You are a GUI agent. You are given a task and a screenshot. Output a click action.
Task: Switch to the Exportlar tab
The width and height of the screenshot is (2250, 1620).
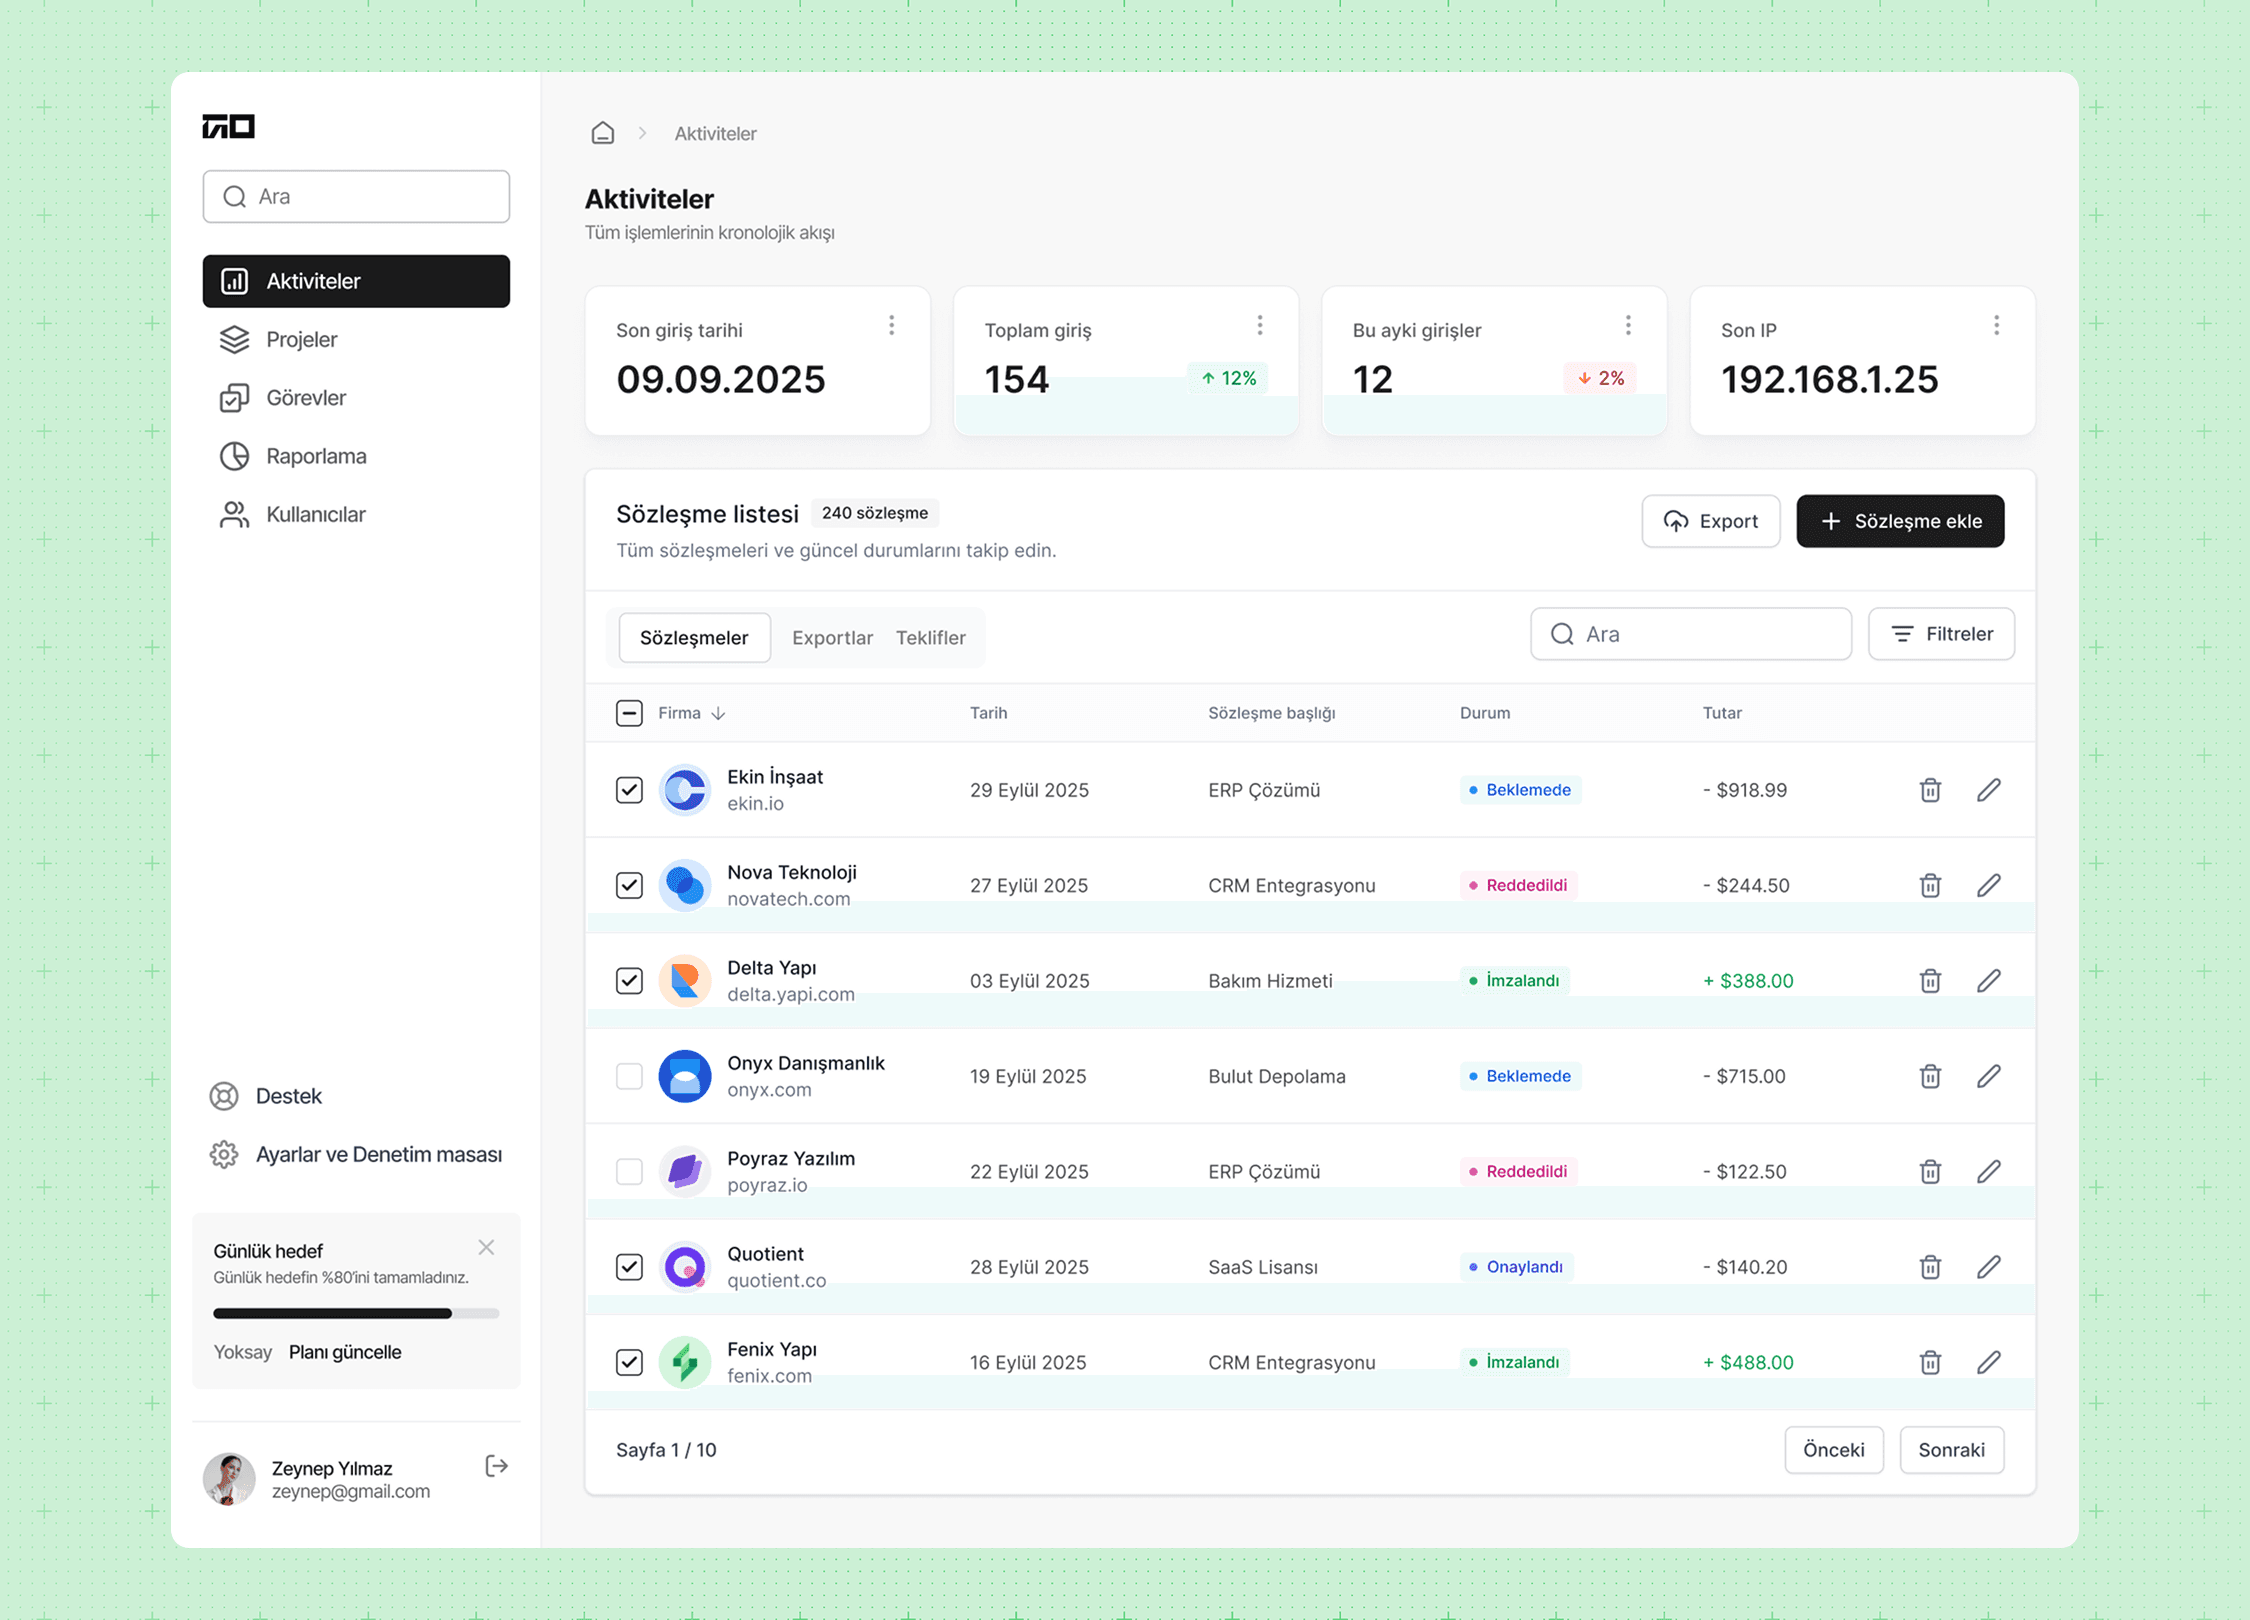(832, 637)
